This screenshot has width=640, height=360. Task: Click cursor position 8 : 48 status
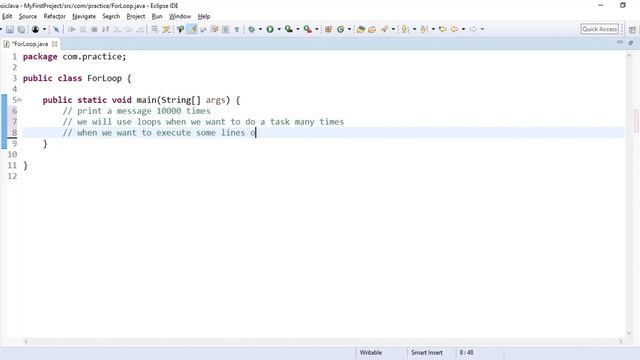pos(467,352)
